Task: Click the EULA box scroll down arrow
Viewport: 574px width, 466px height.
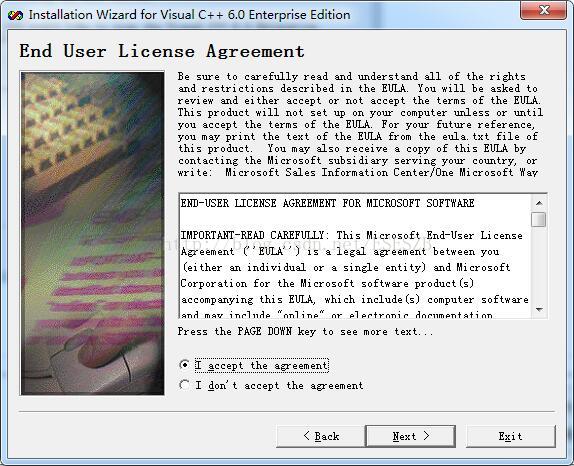Action: pyautogui.click(x=538, y=310)
